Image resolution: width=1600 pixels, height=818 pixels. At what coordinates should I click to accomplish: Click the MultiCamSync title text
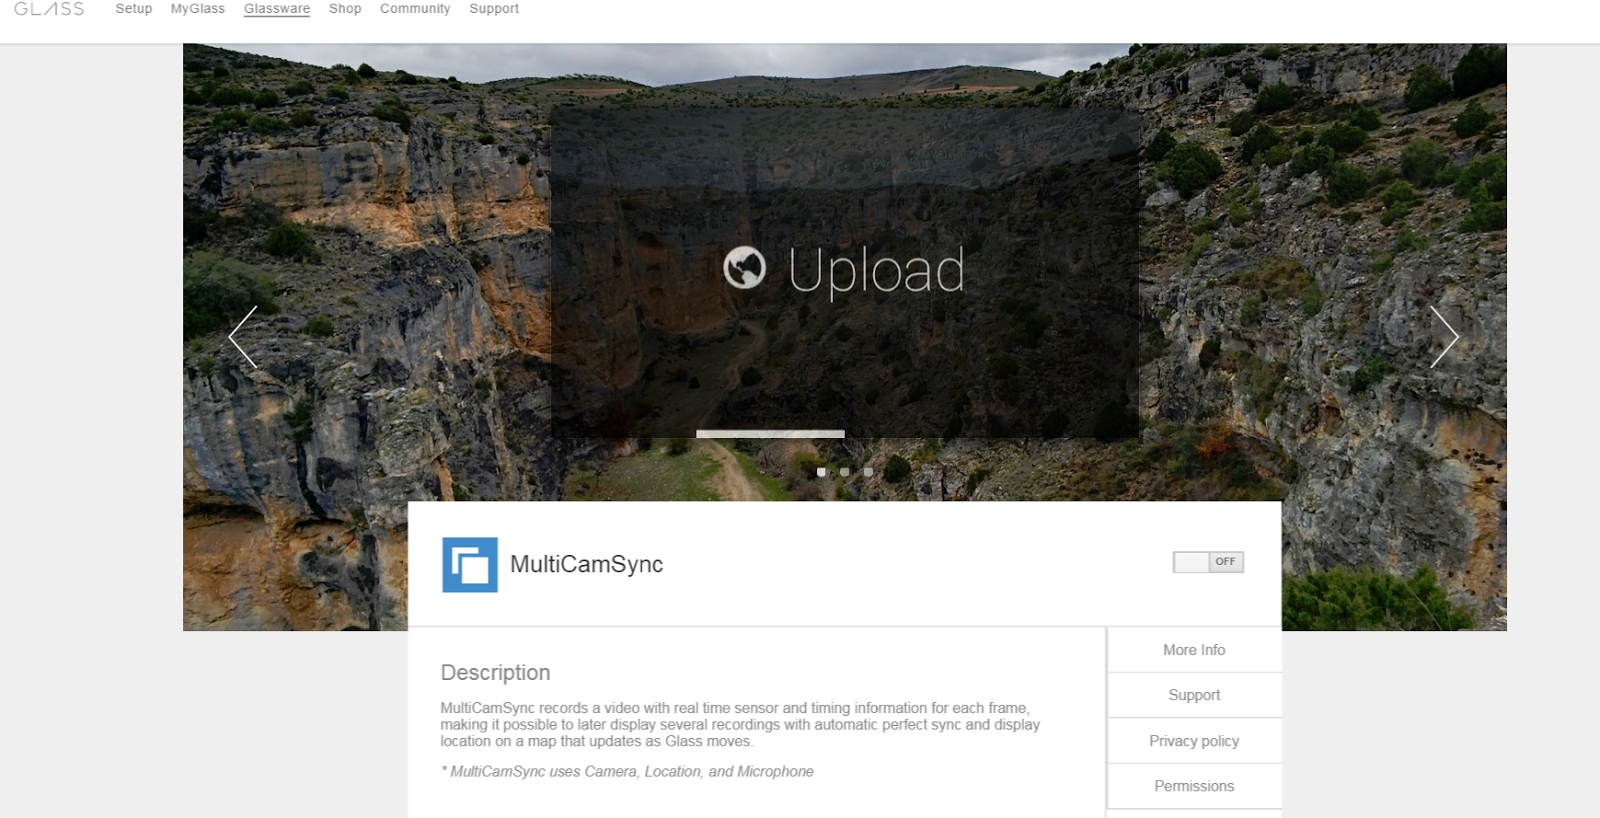point(587,565)
